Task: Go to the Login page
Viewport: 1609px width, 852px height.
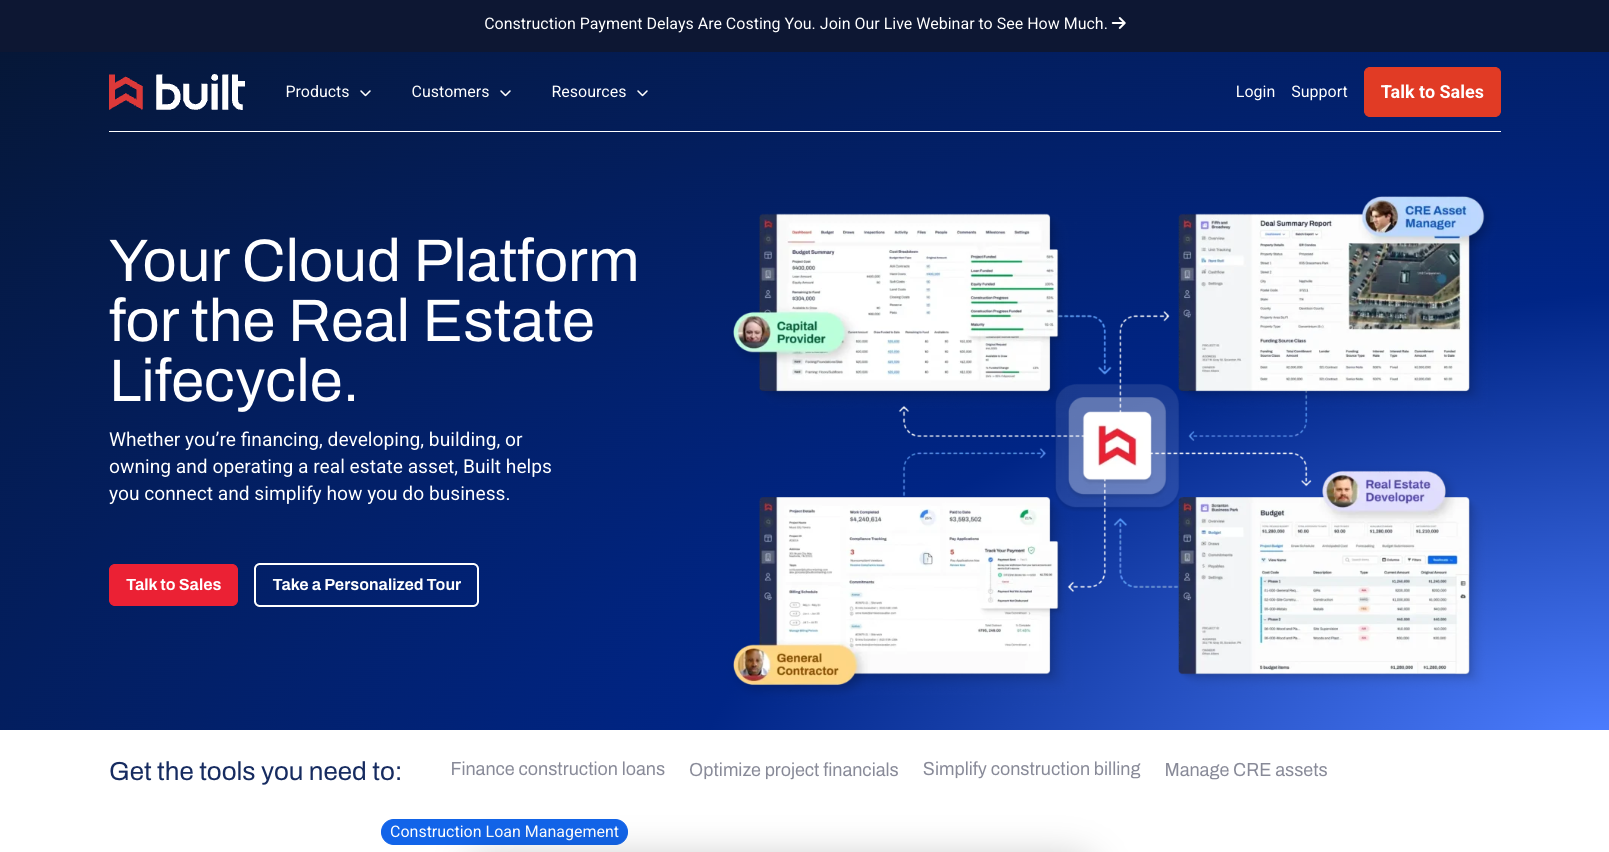Action: click(x=1255, y=92)
